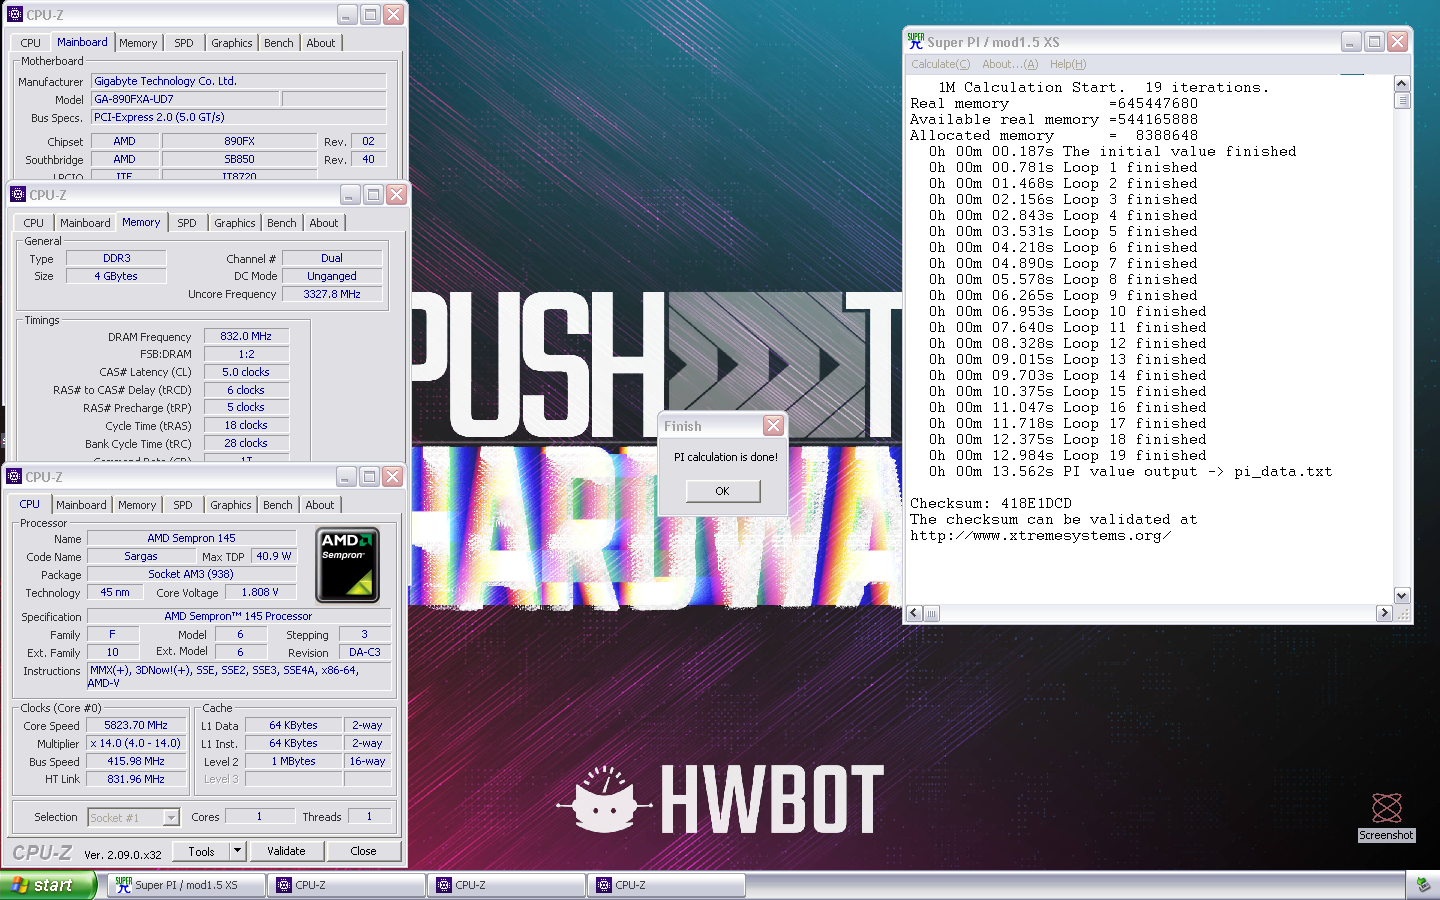Open Bench tab in bottom CPU-Z window
The width and height of the screenshot is (1440, 900).
click(x=278, y=505)
